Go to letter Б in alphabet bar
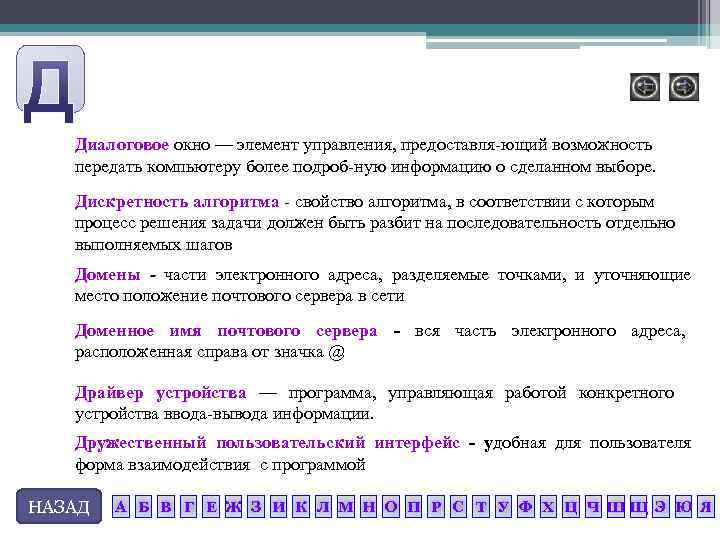 [143, 507]
